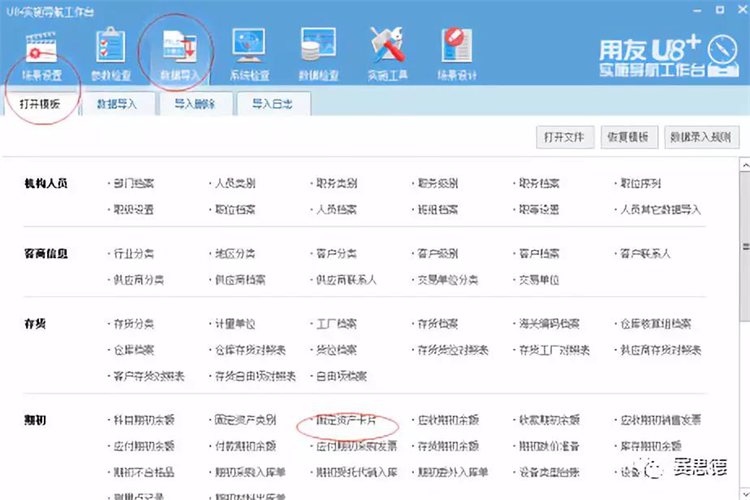Open the 固定资产卡片 template link
The width and height of the screenshot is (750, 500).
(346, 421)
